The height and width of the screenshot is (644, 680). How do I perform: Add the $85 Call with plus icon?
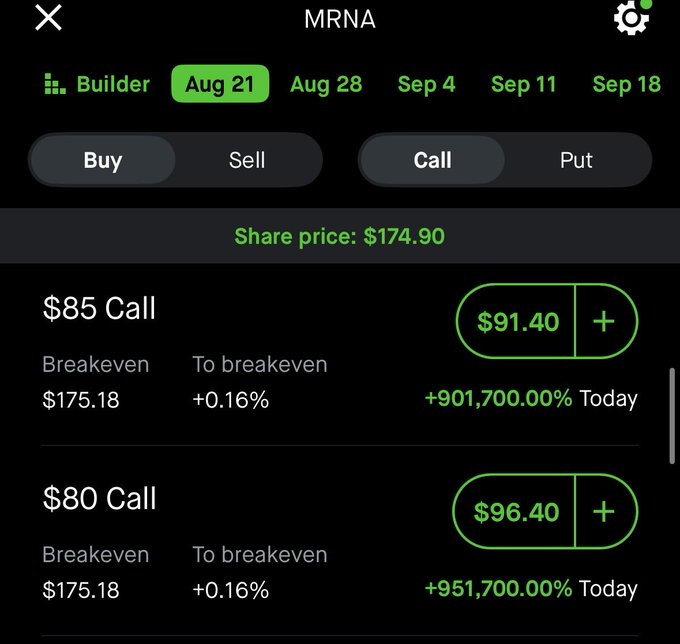coord(605,321)
